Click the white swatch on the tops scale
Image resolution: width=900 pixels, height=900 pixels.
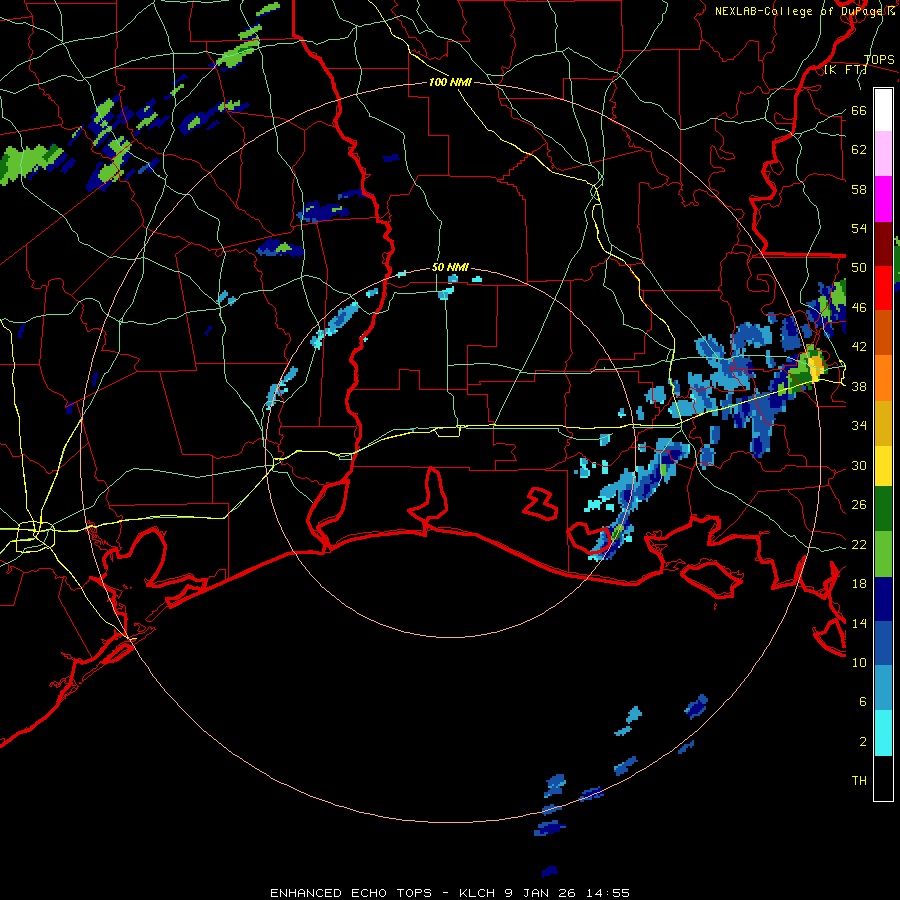tap(883, 110)
